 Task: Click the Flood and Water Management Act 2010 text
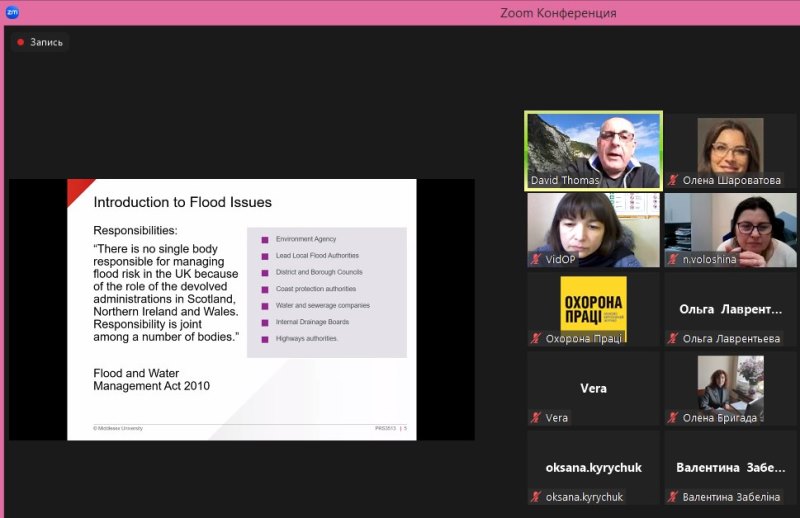pos(152,380)
